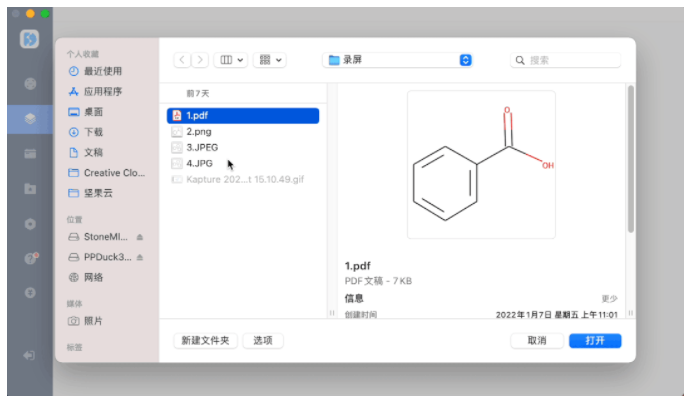Eject the StoneMI volume

click(140, 237)
